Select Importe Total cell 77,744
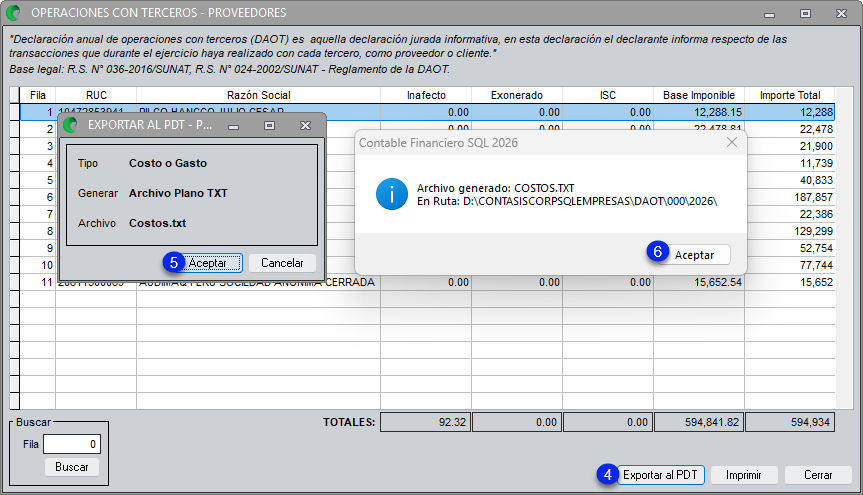The height and width of the screenshot is (495, 863). coord(790,265)
